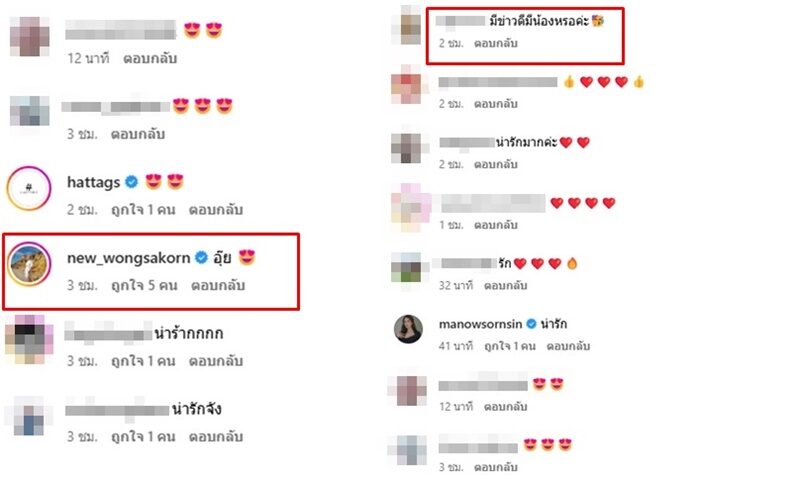800x481 pixels.
Task: Open the manowsornsin username link
Action: tap(480, 324)
